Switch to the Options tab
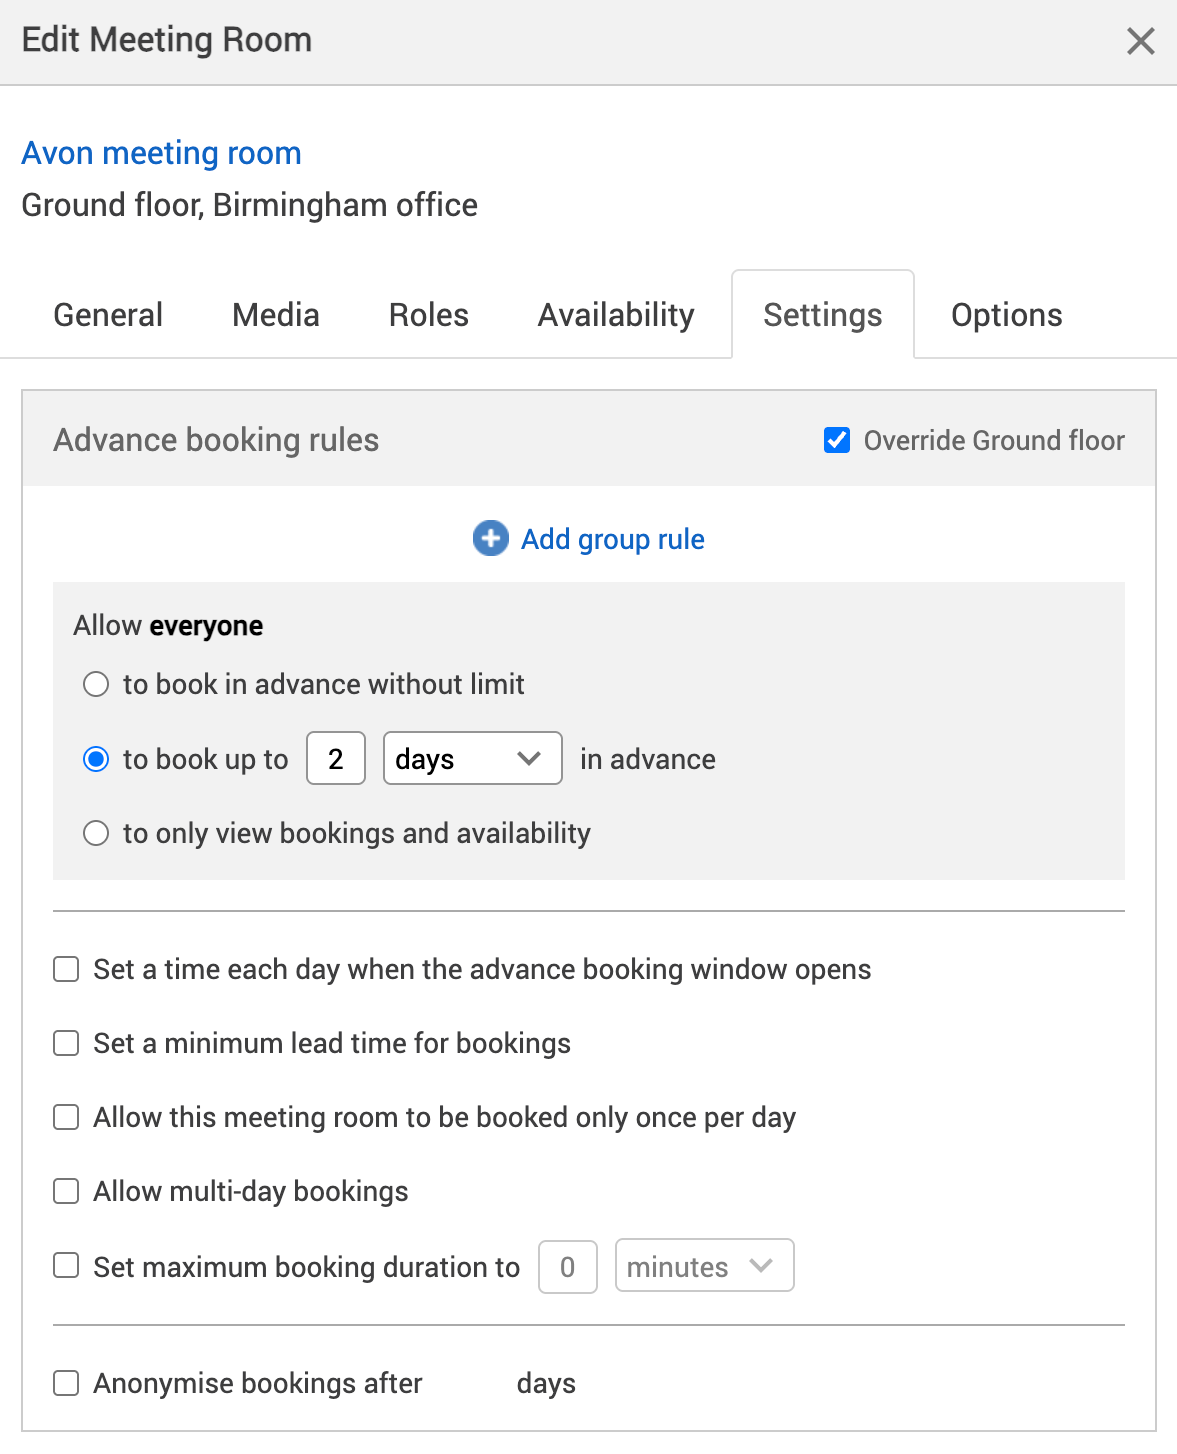This screenshot has height=1454, width=1177. pyautogui.click(x=1006, y=314)
